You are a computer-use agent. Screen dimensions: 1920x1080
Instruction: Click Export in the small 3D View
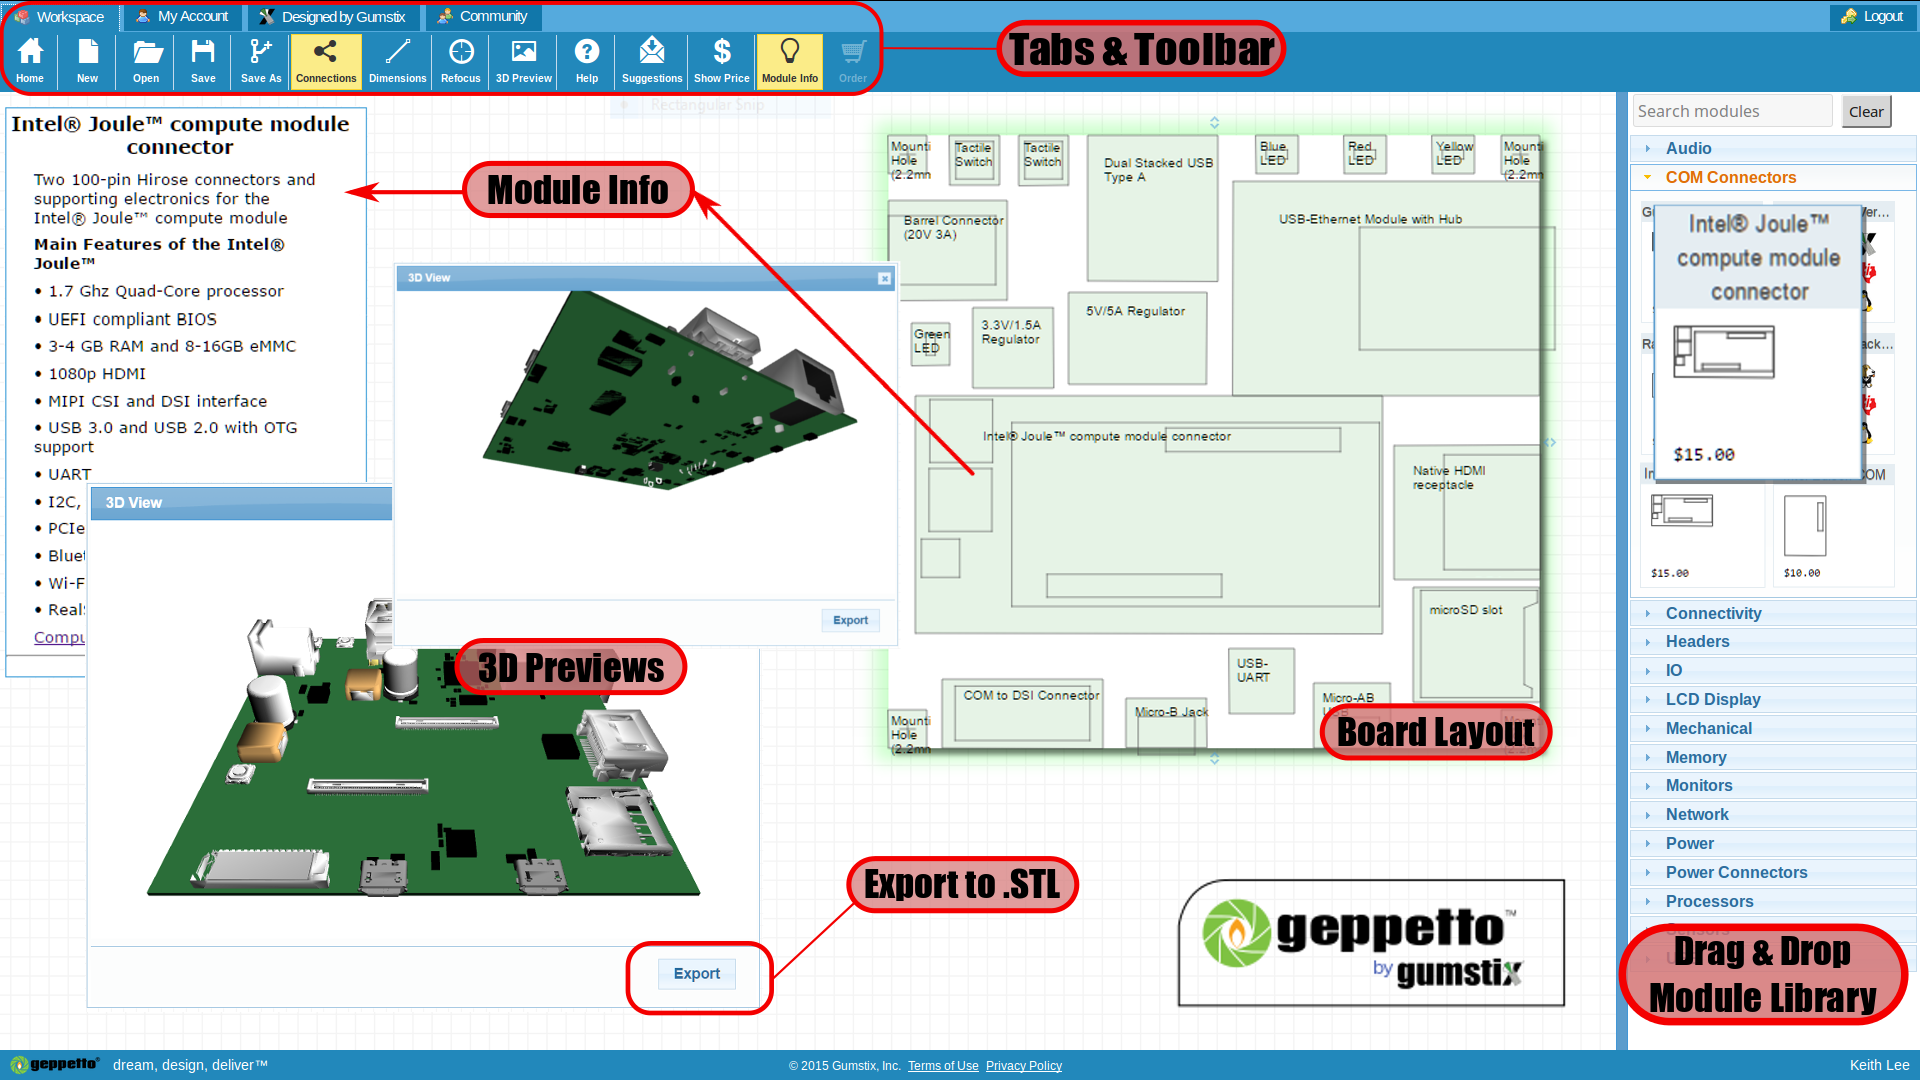click(x=851, y=620)
